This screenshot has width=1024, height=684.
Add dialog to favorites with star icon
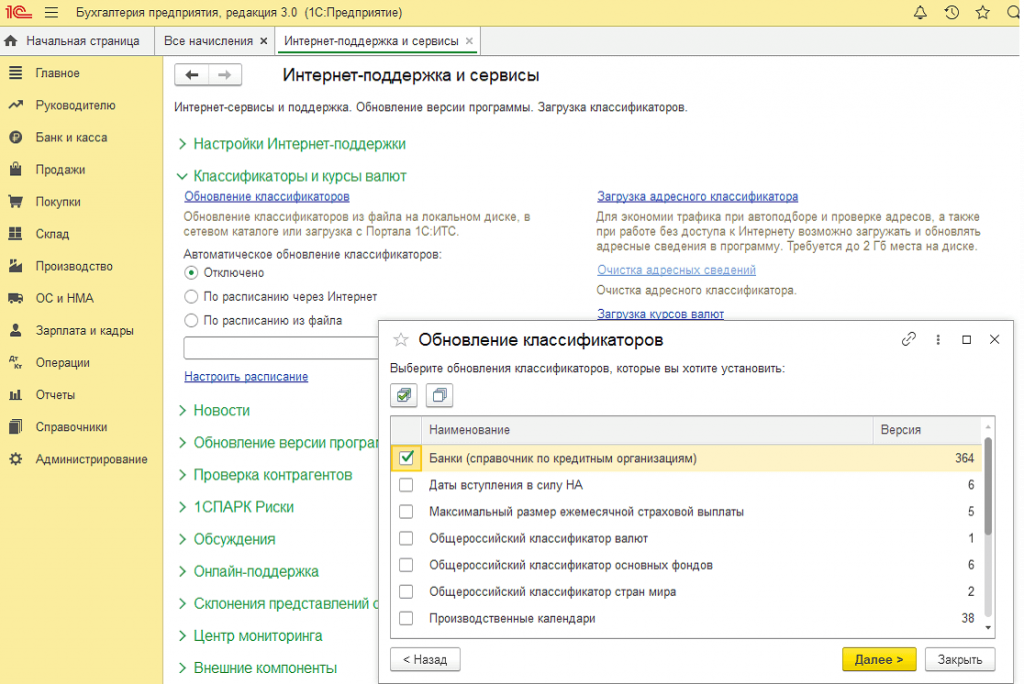(x=400, y=340)
